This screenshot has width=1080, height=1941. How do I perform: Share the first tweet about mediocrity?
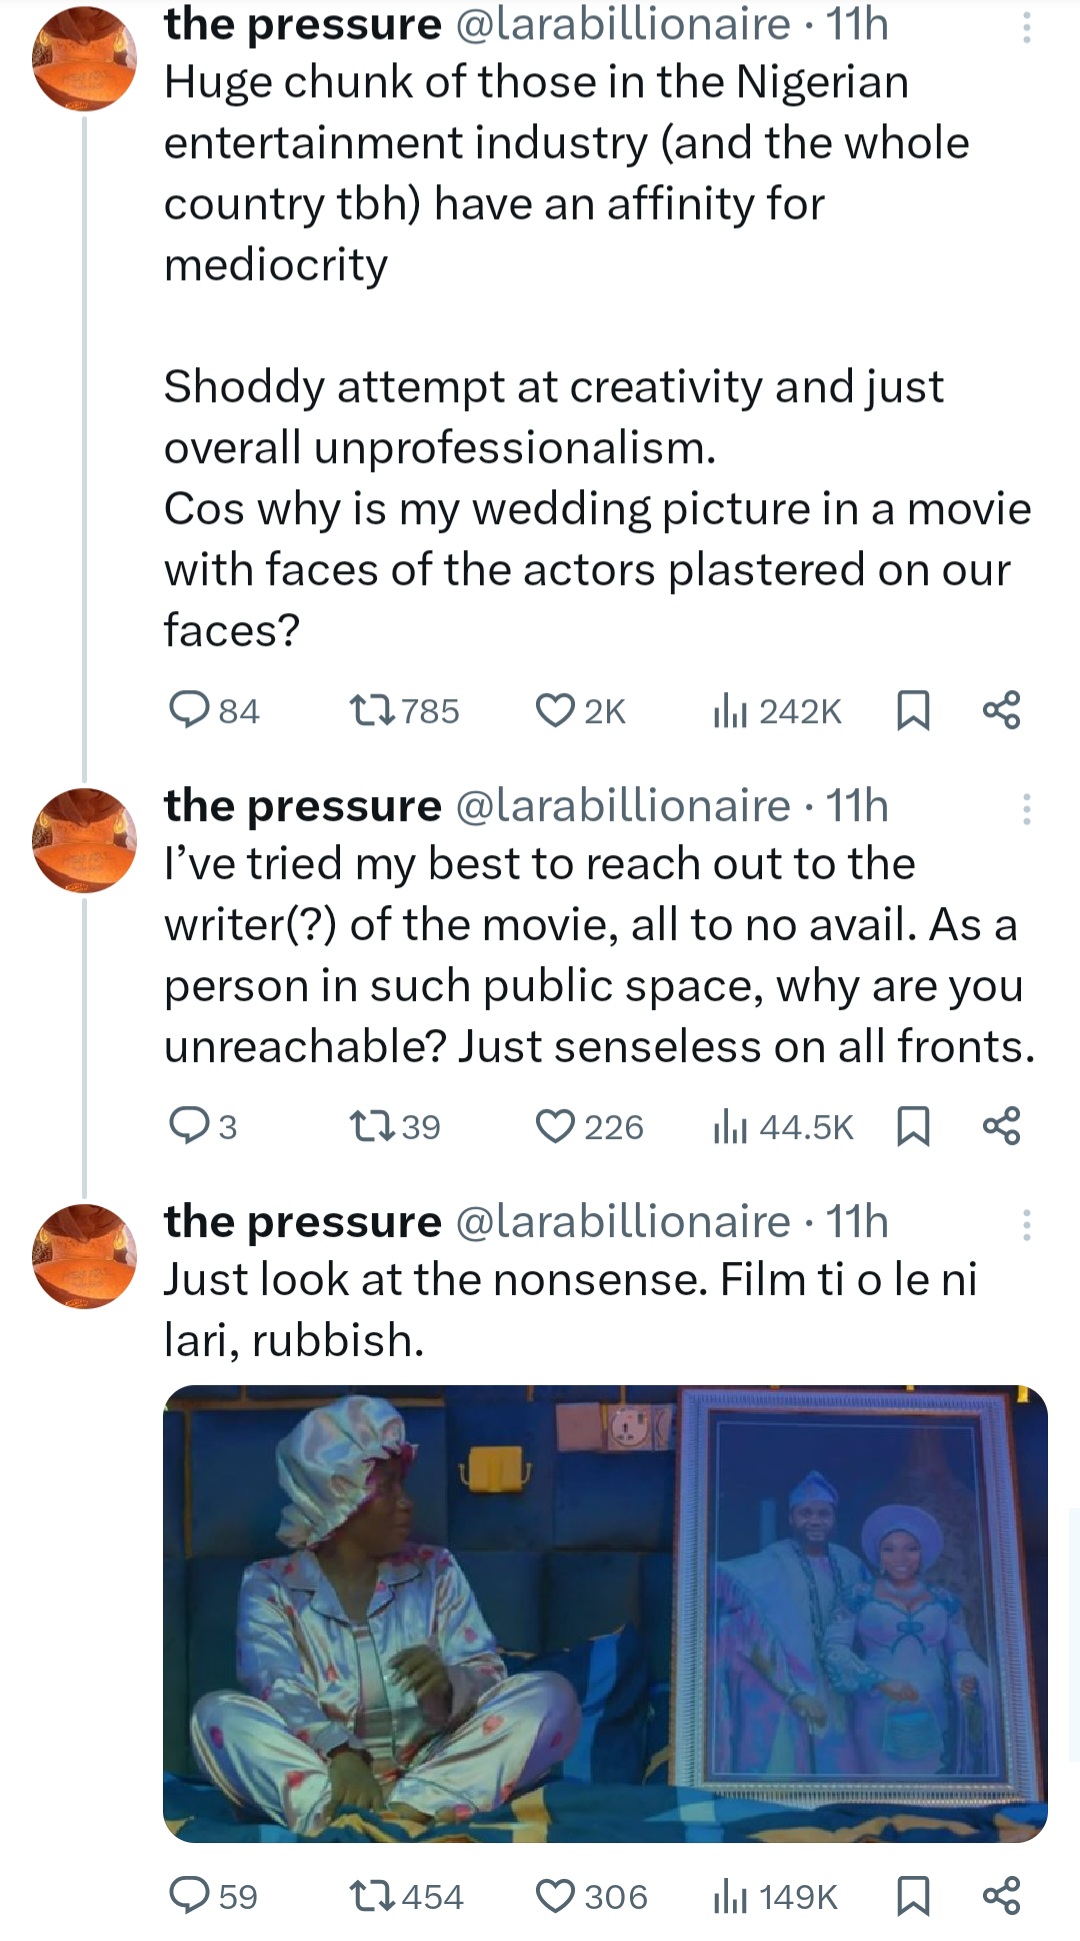click(1002, 709)
